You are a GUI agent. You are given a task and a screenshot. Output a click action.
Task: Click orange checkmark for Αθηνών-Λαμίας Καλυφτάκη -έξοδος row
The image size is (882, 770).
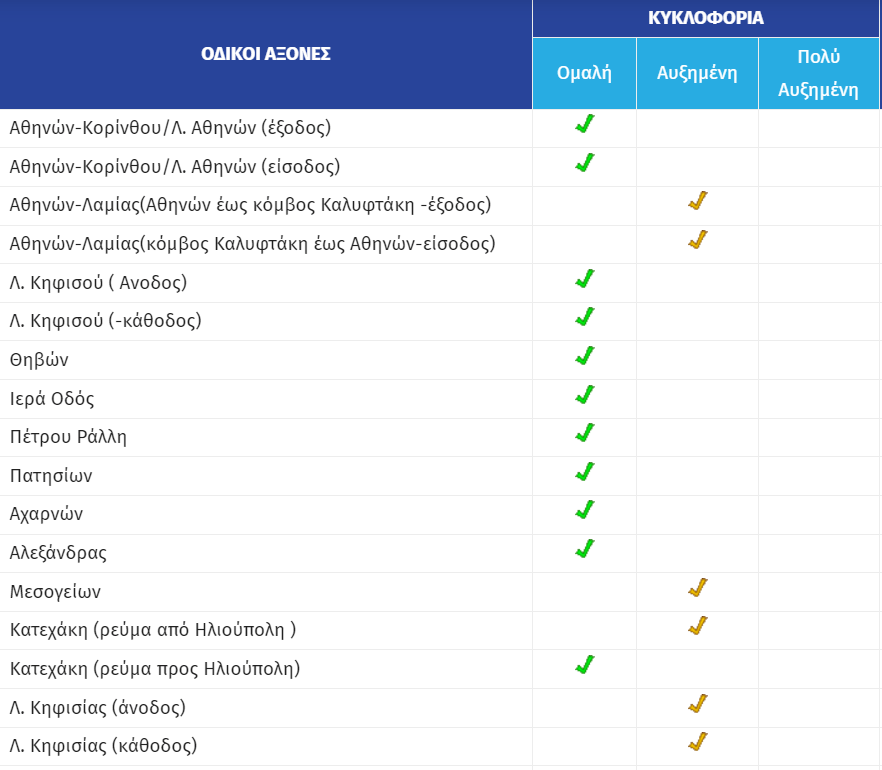coord(698,201)
